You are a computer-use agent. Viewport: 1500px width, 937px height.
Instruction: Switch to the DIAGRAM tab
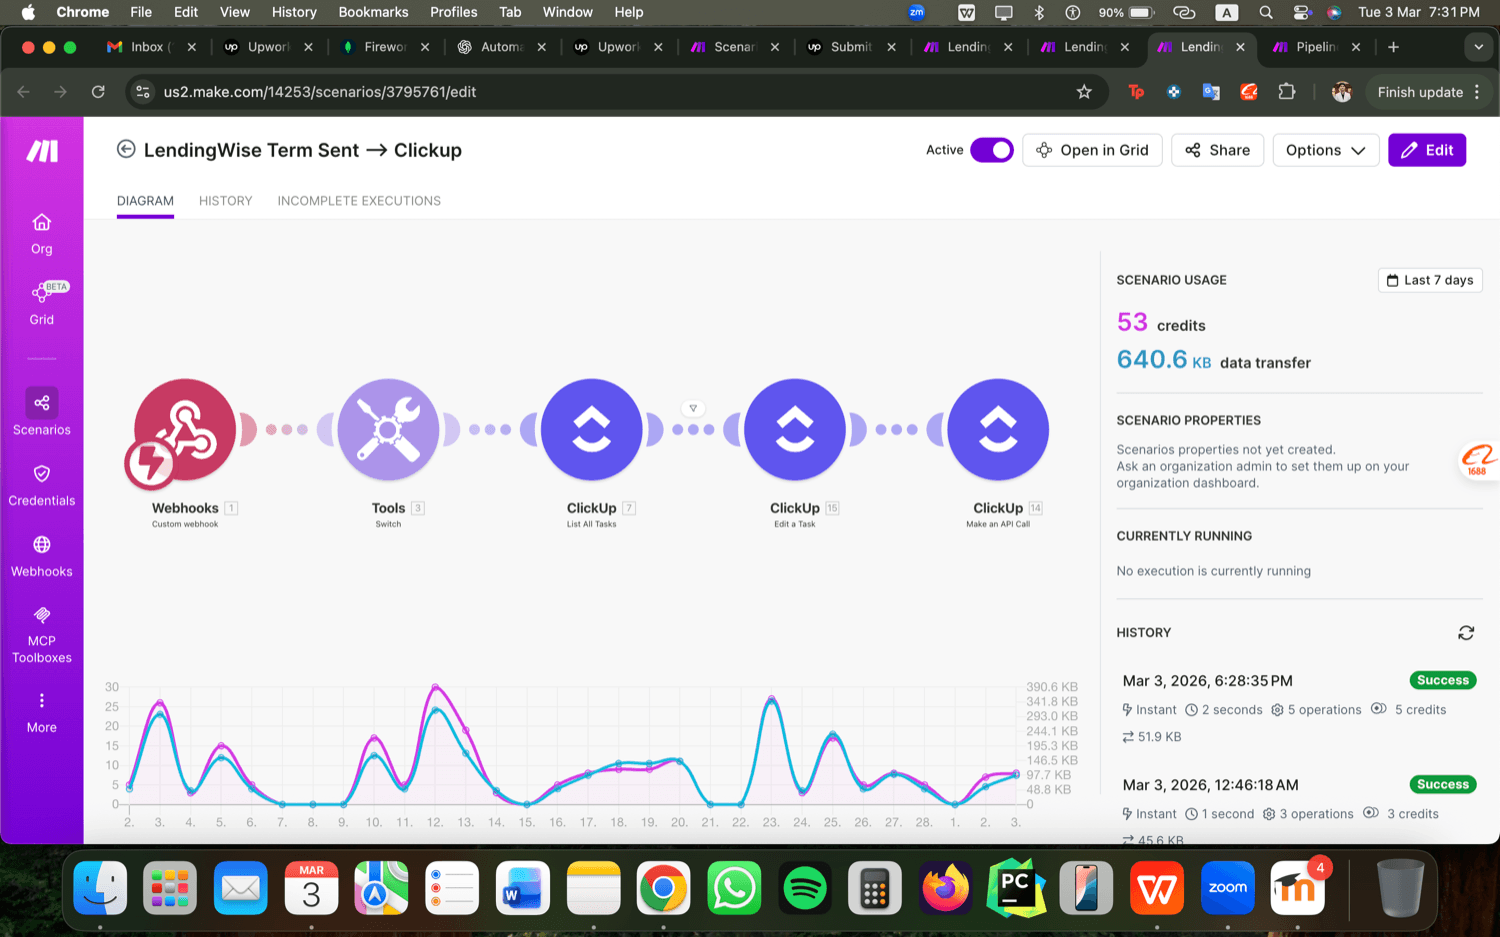click(x=145, y=201)
